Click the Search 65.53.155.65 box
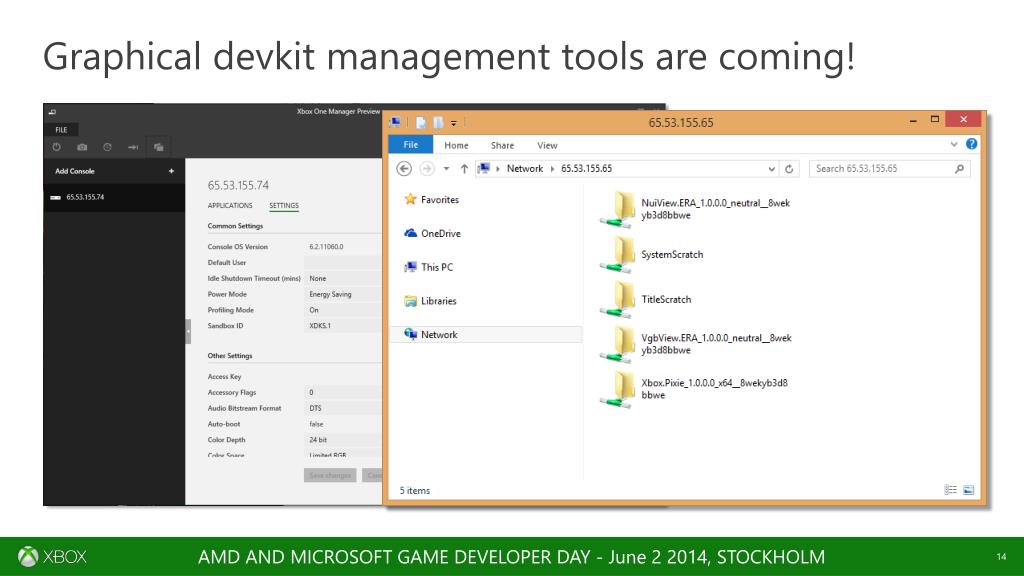This screenshot has height=576, width=1024. click(x=889, y=168)
